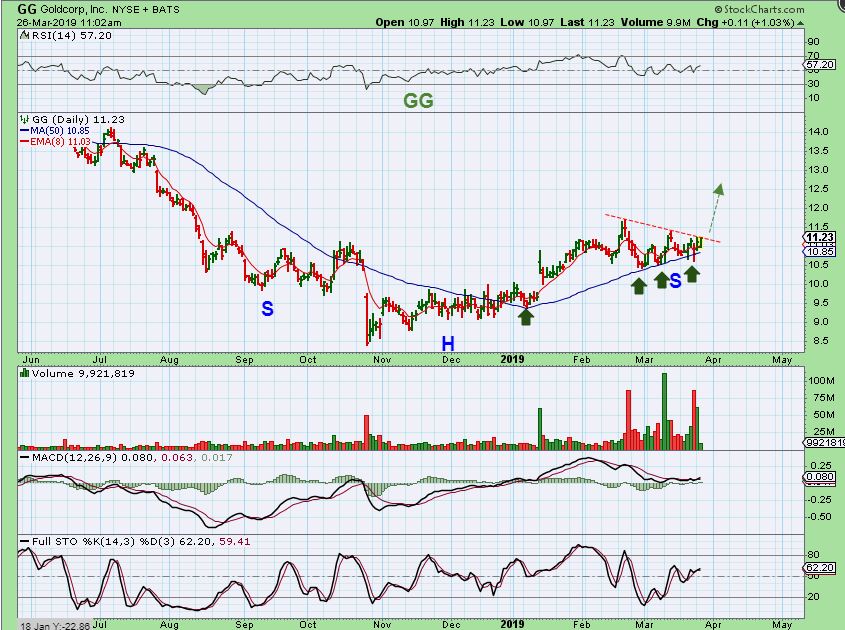
Task: Click the 'Last 11.23' header value
Action: [x=587, y=23]
